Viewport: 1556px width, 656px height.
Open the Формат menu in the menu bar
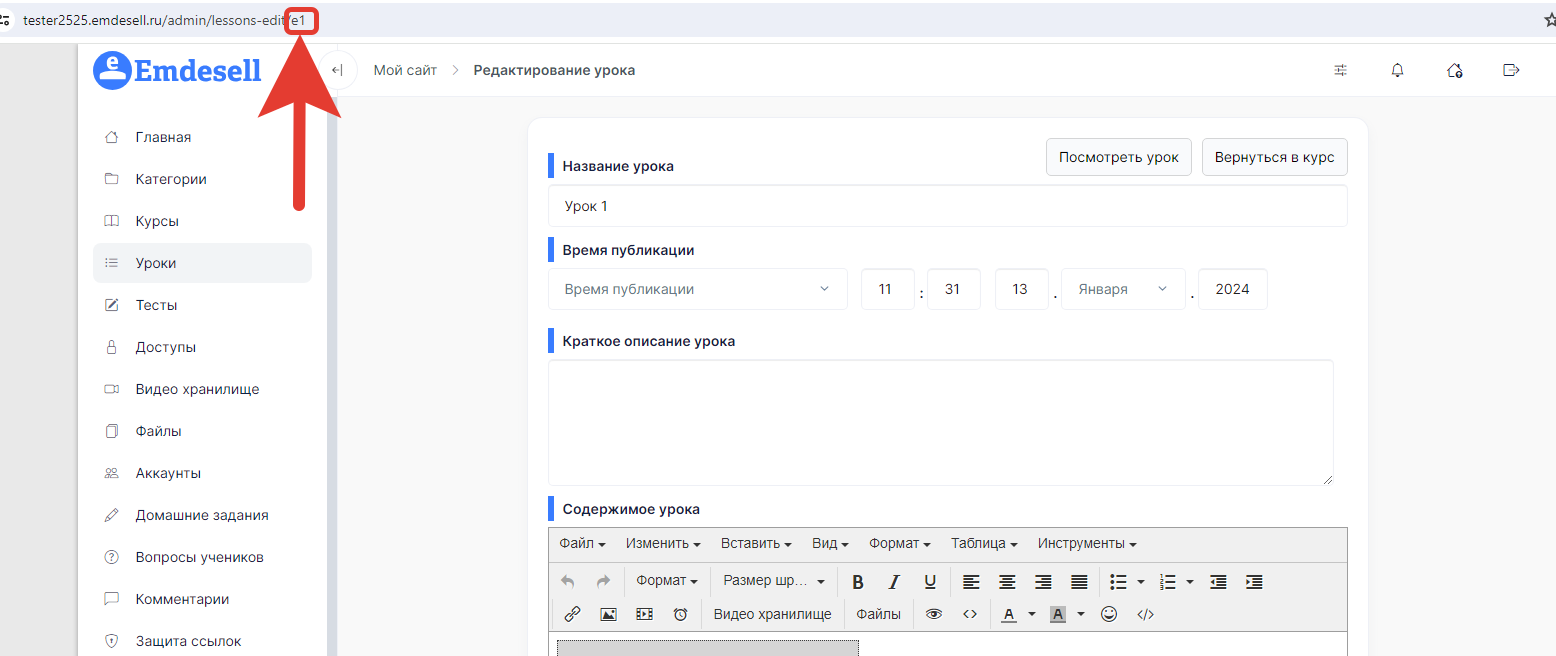tap(900, 544)
